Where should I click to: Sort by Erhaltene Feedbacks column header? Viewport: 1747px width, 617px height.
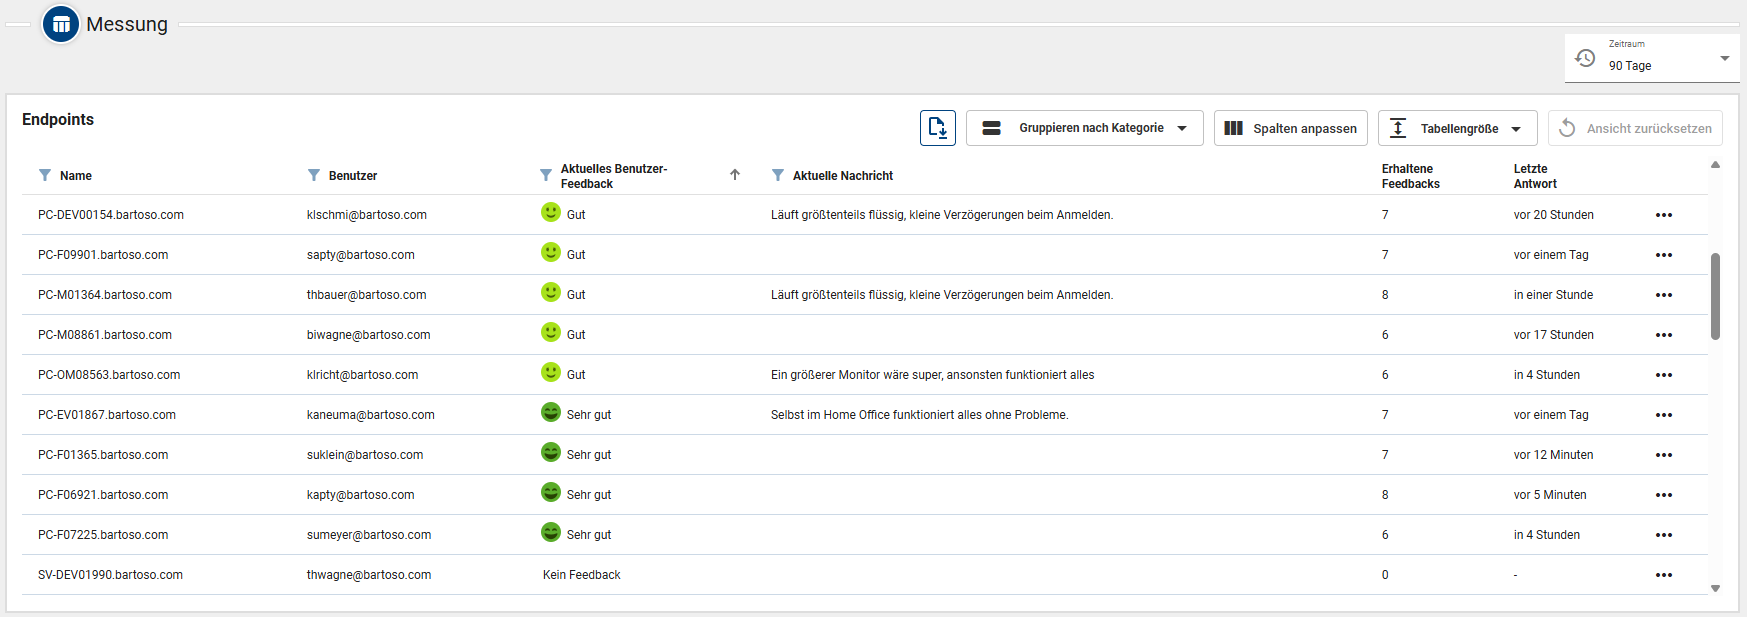1410,176
